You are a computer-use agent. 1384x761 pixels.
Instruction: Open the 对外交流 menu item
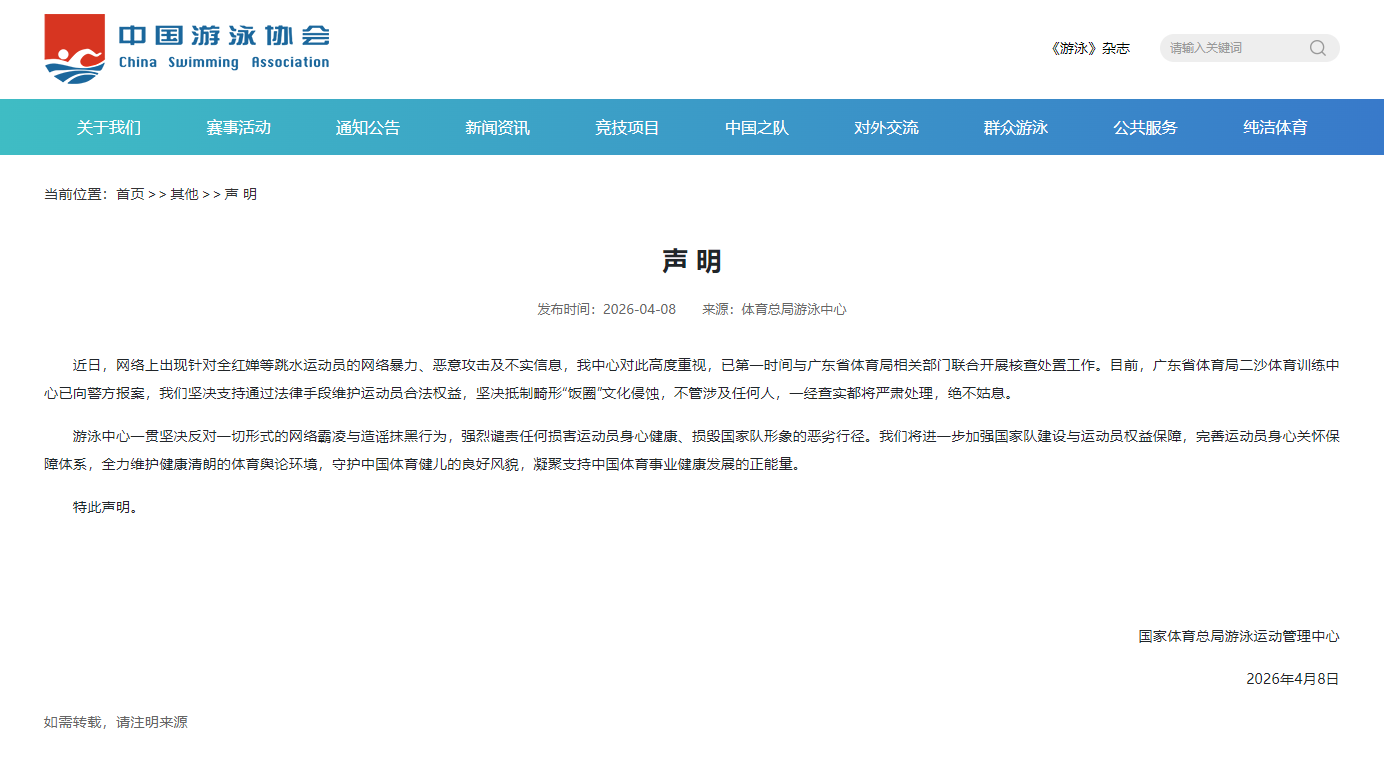point(886,127)
